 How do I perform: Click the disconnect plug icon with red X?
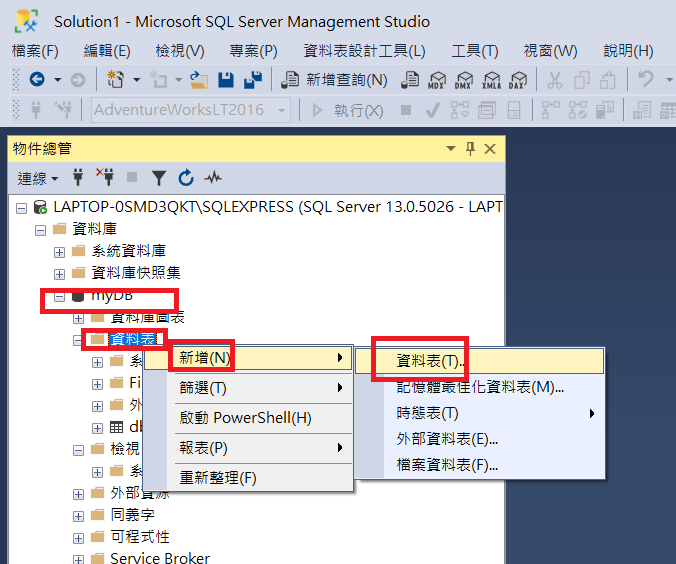tap(105, 177)
